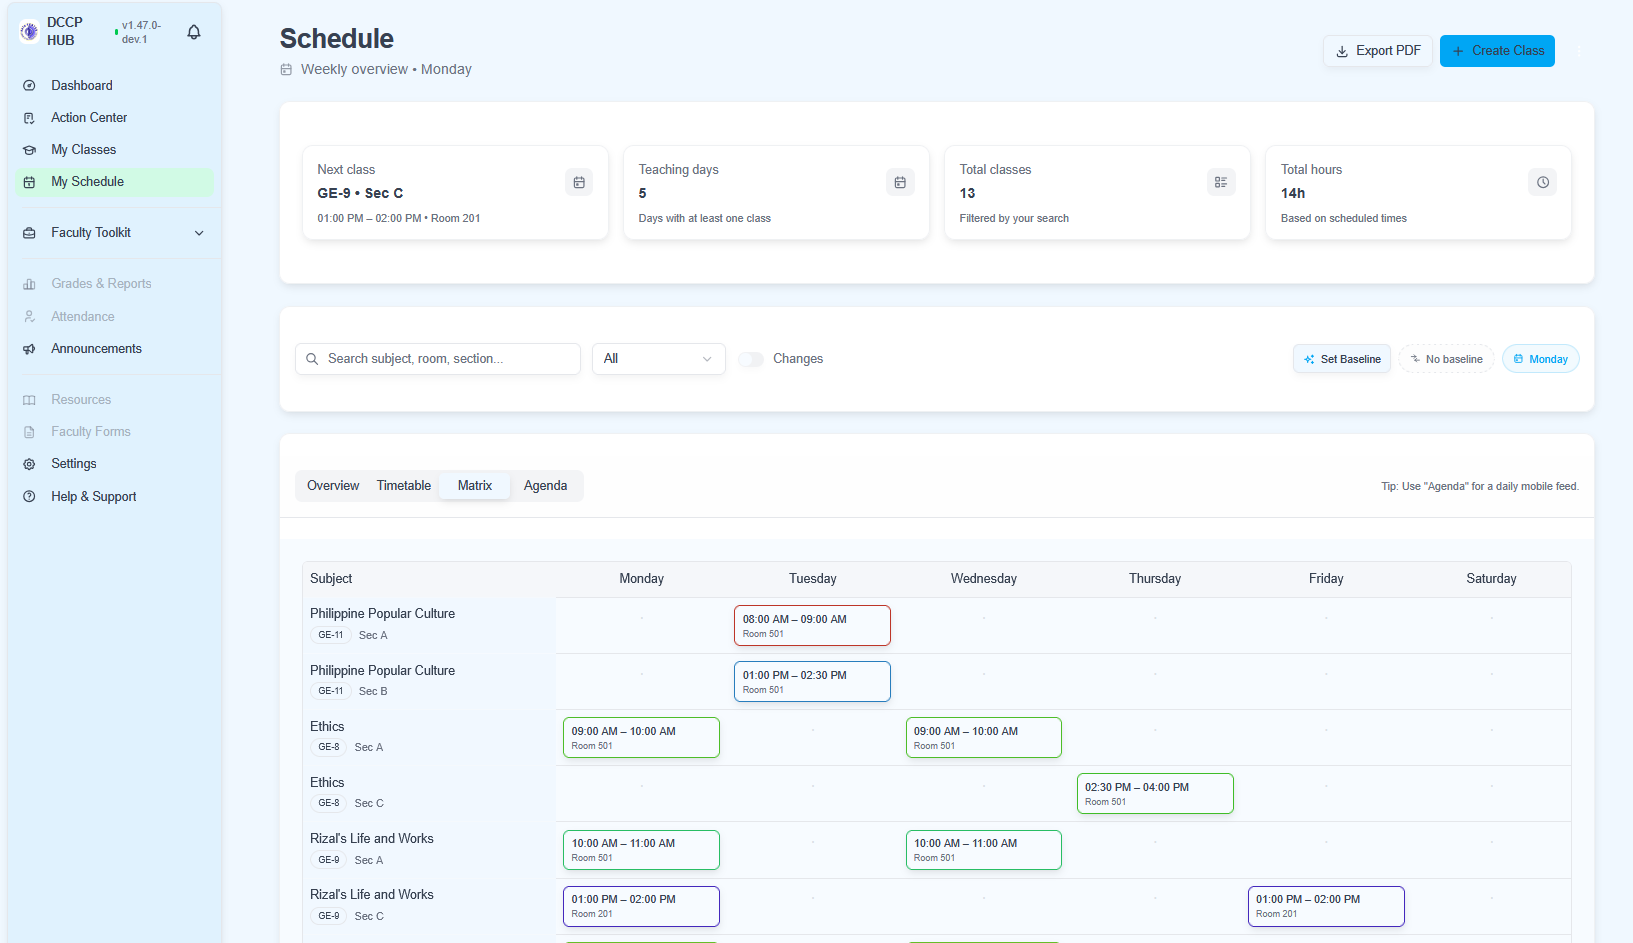Click the Export PDF button

click(x=1378, y=51)
